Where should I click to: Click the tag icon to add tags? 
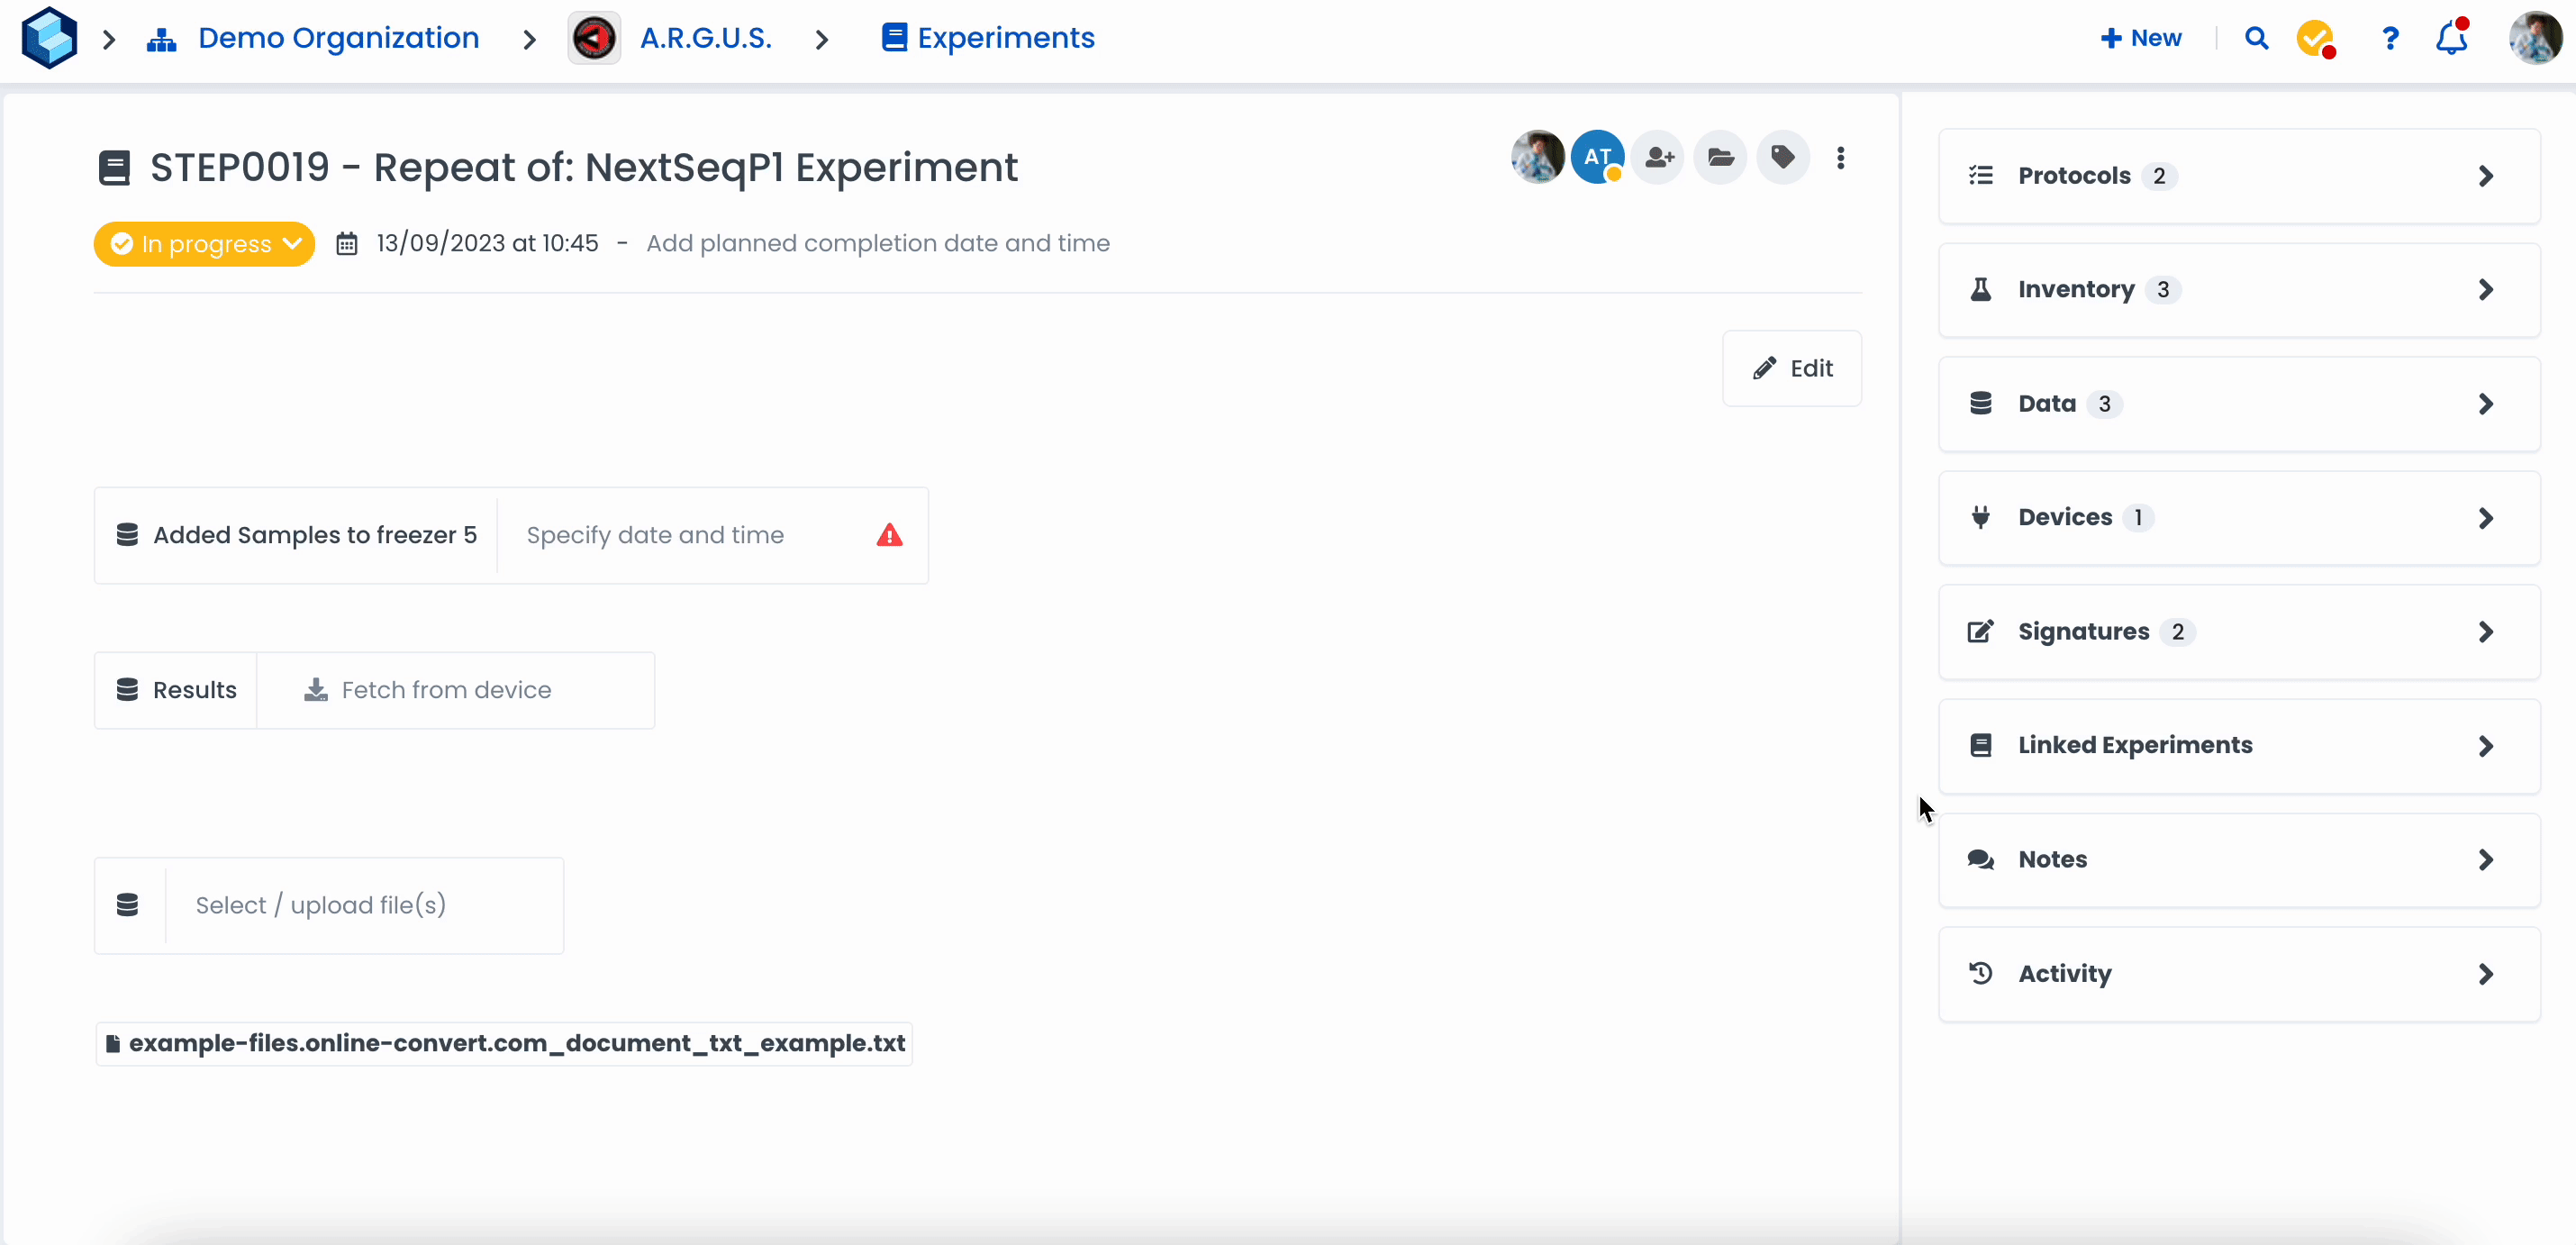[x=1782, y=158]
